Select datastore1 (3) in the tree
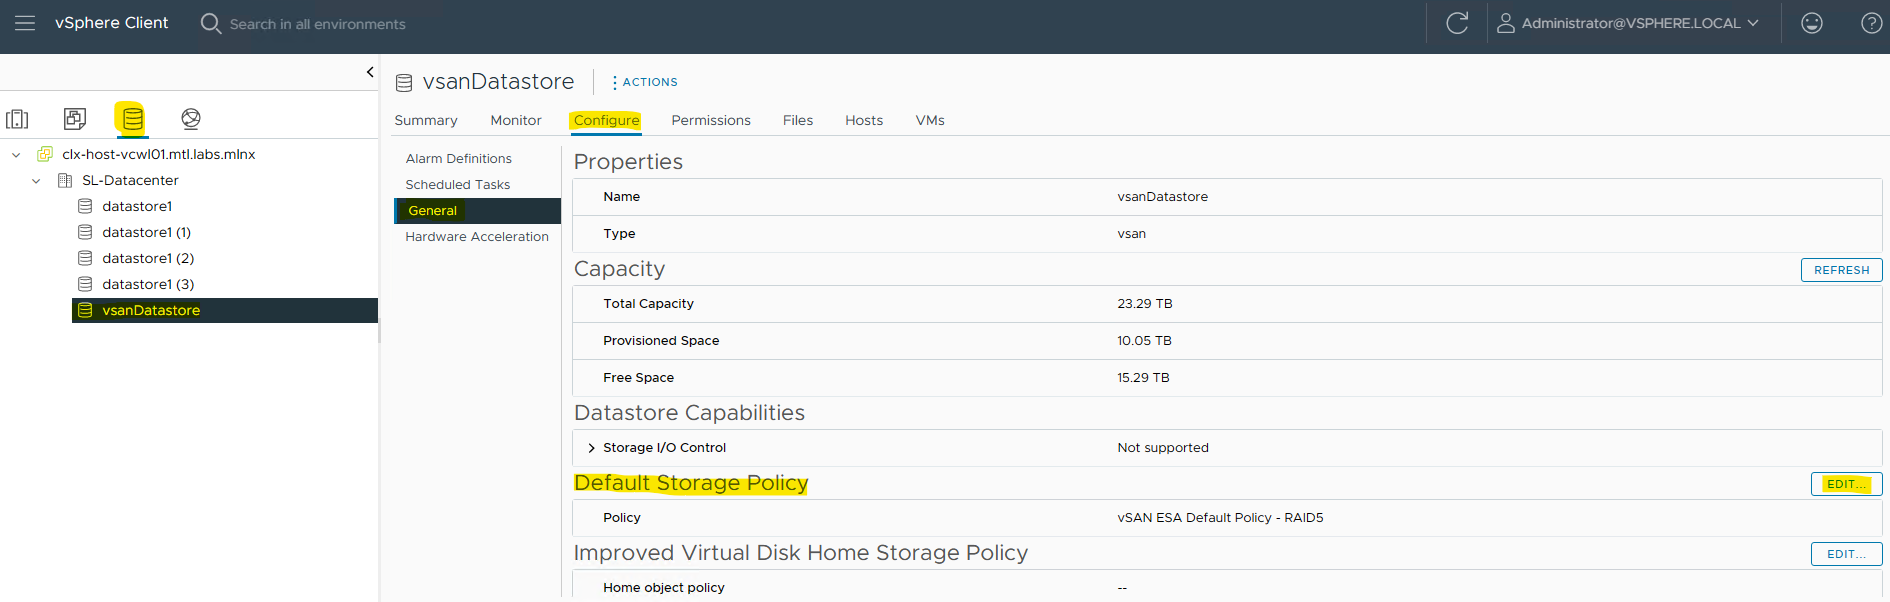This screenshot has height=602, width=1890. tap(148, 284)
